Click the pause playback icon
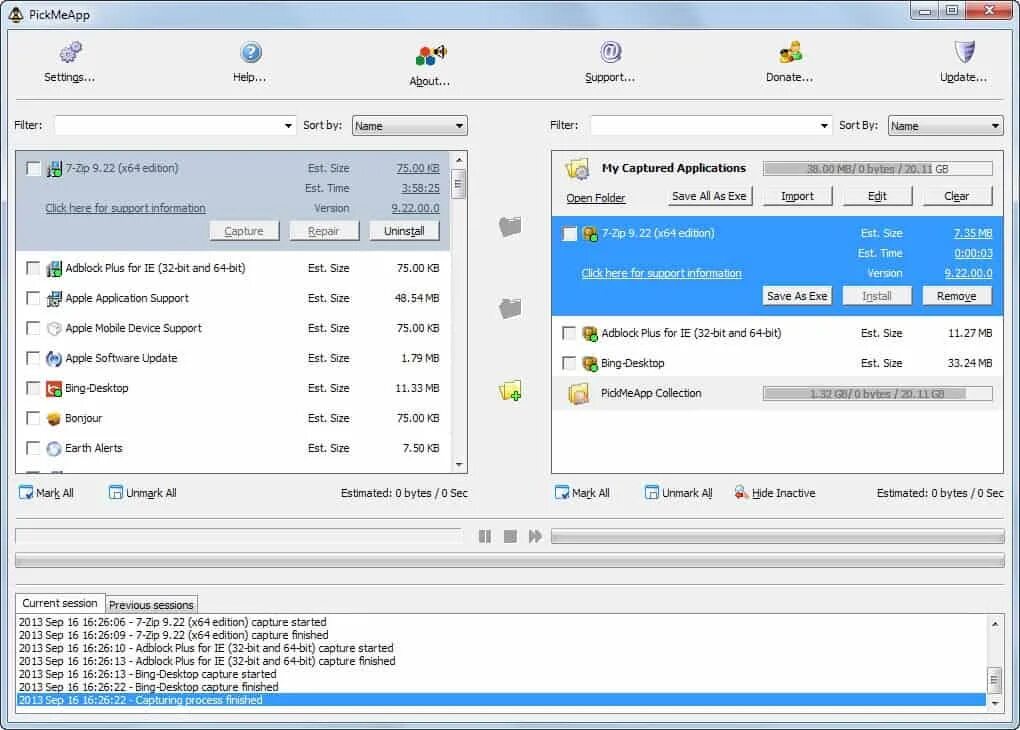 click(x=485, y=536)
